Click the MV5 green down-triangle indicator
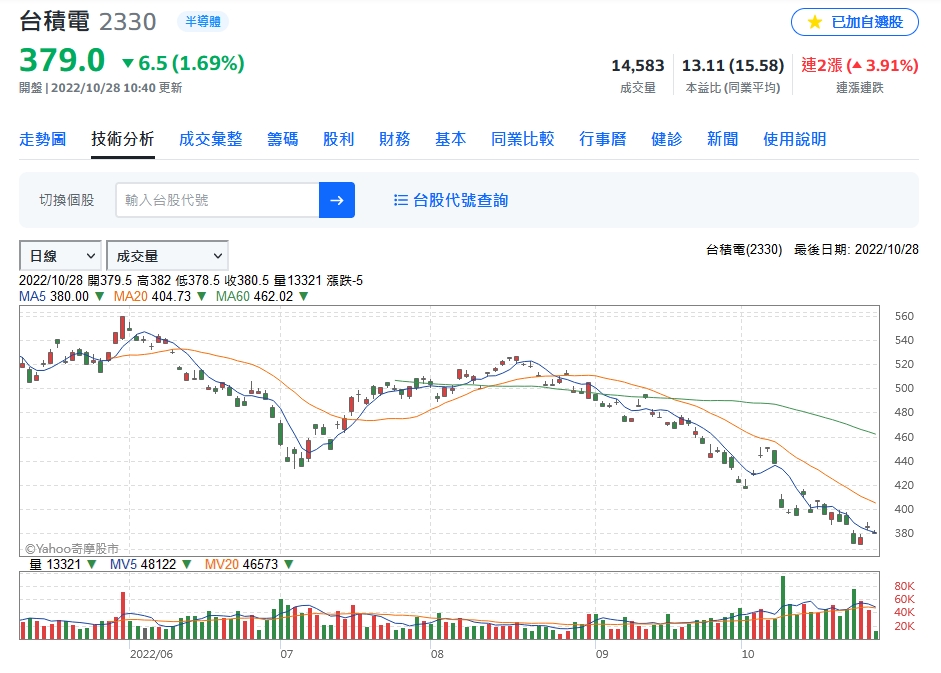This screenshot has width=941, height=673. (187, 564)
